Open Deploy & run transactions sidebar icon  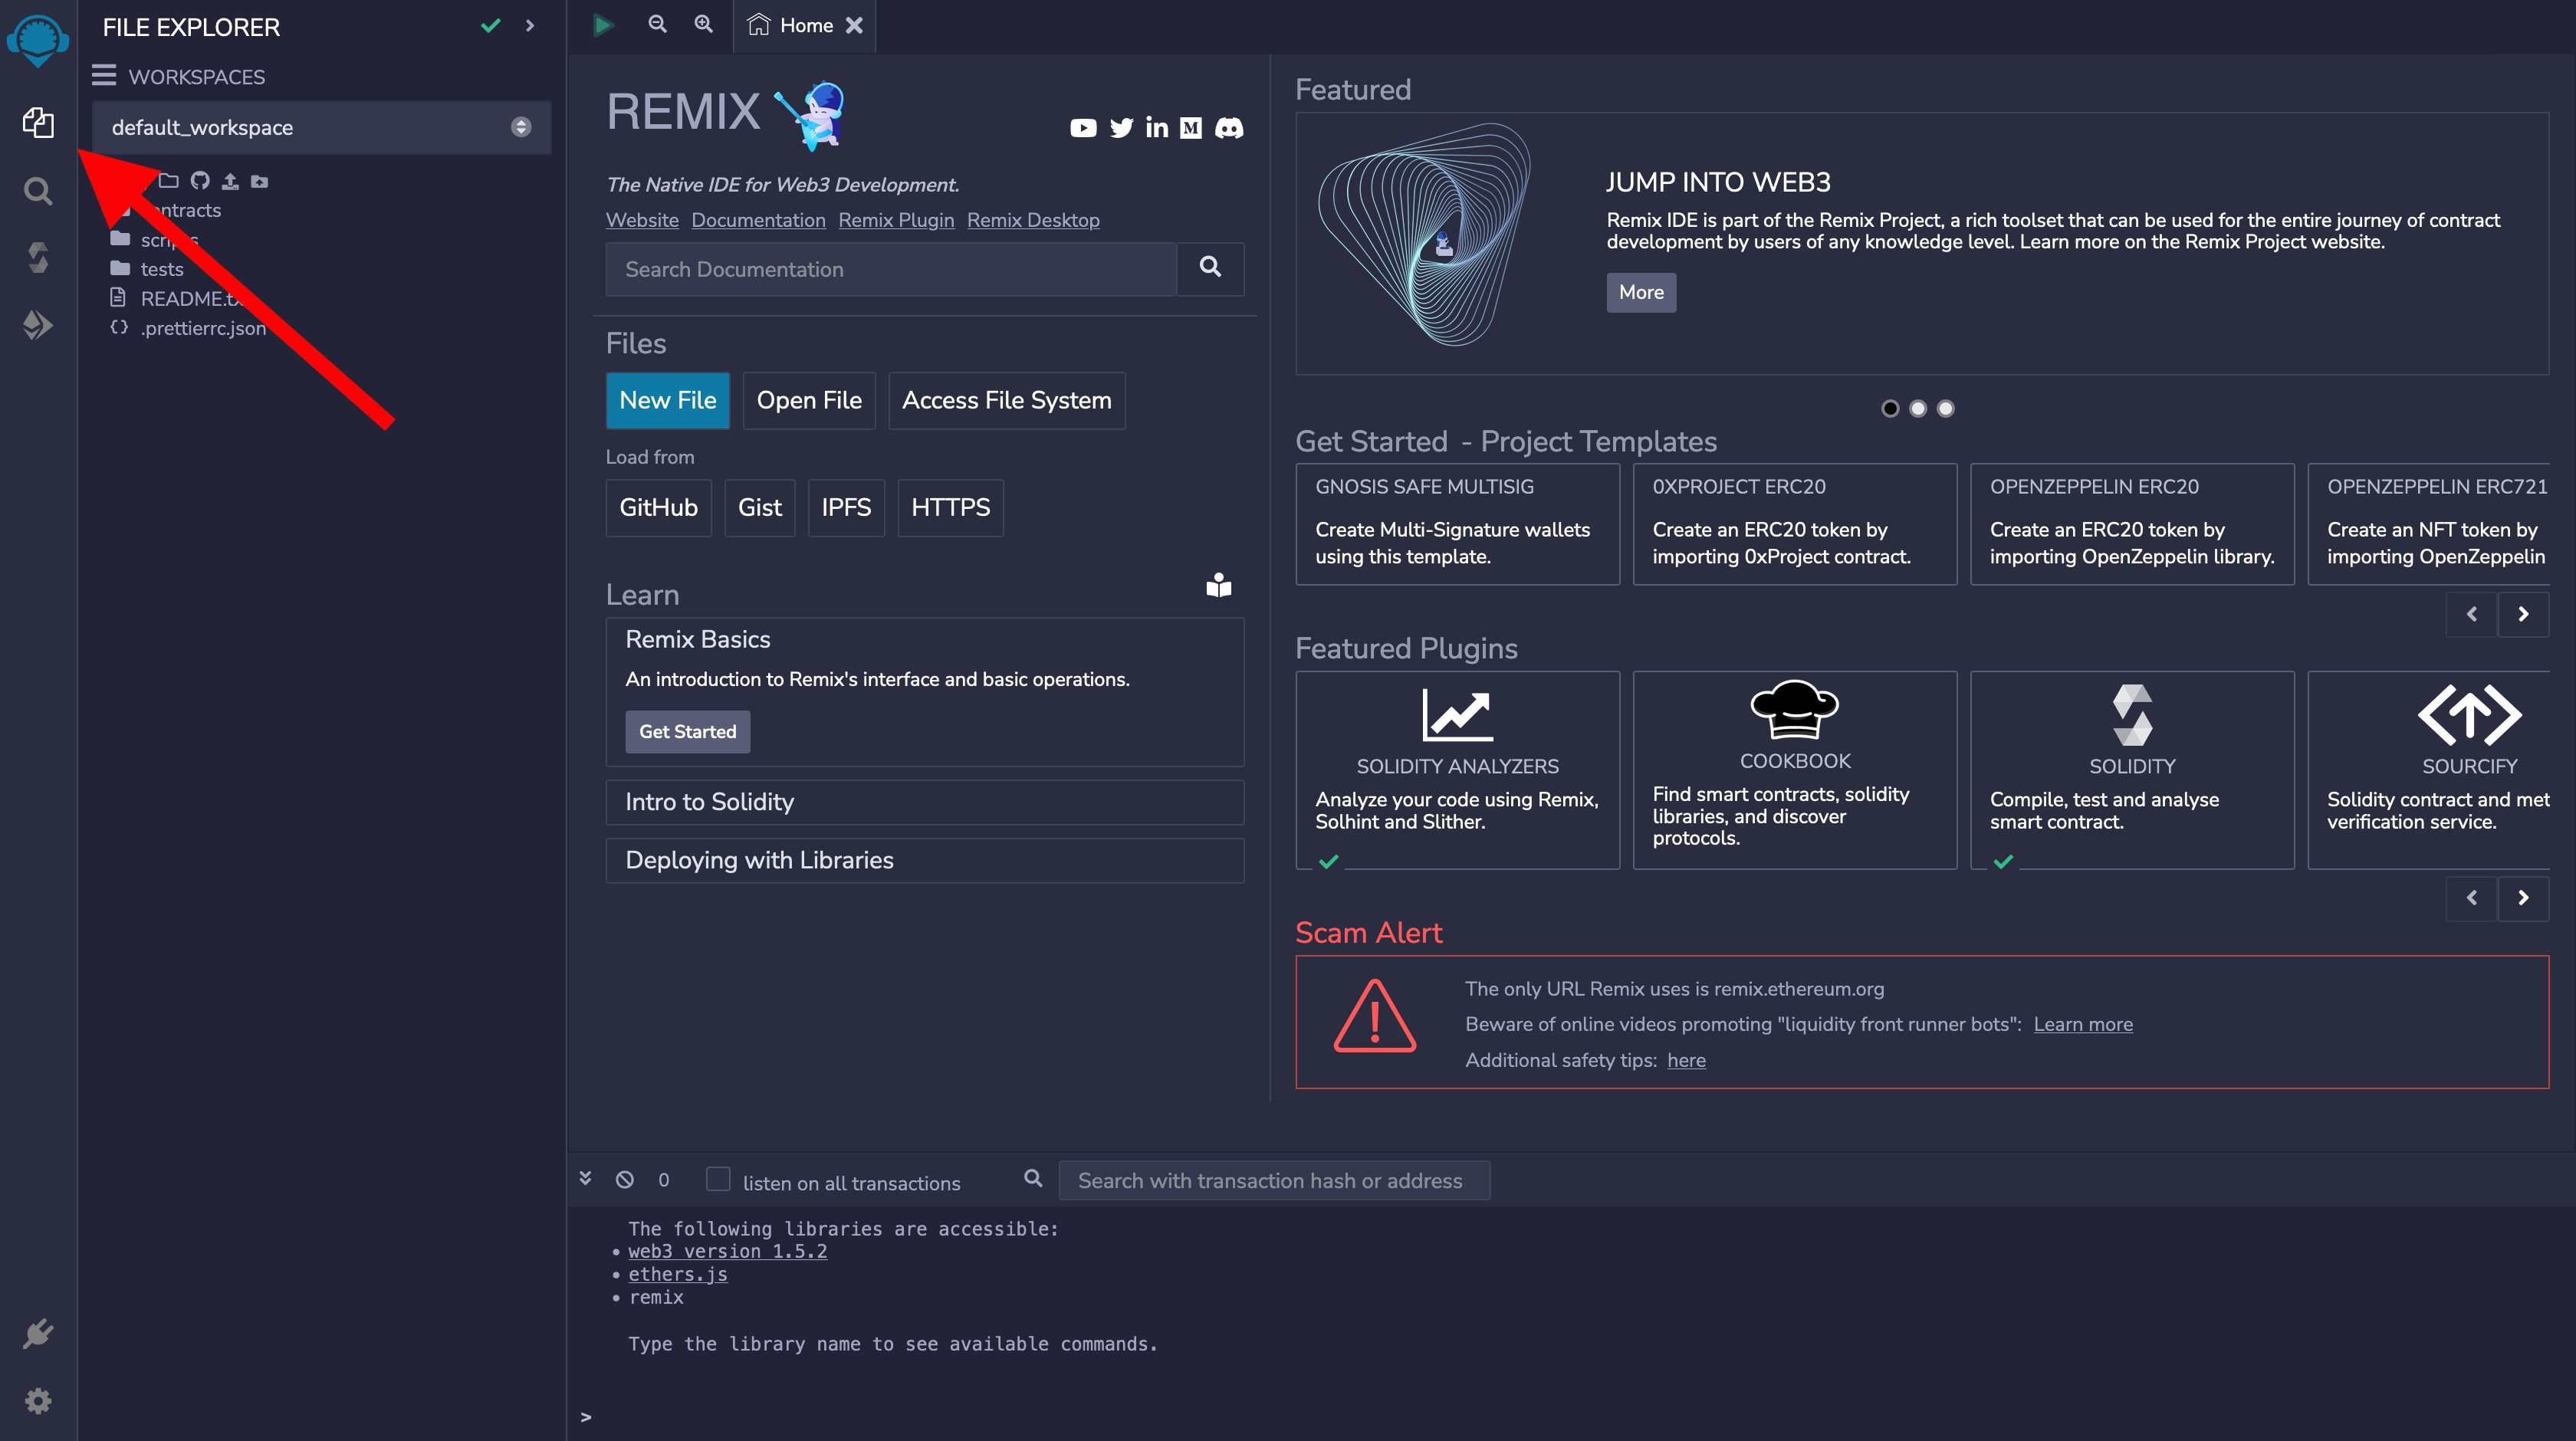[x=38, y=324]
